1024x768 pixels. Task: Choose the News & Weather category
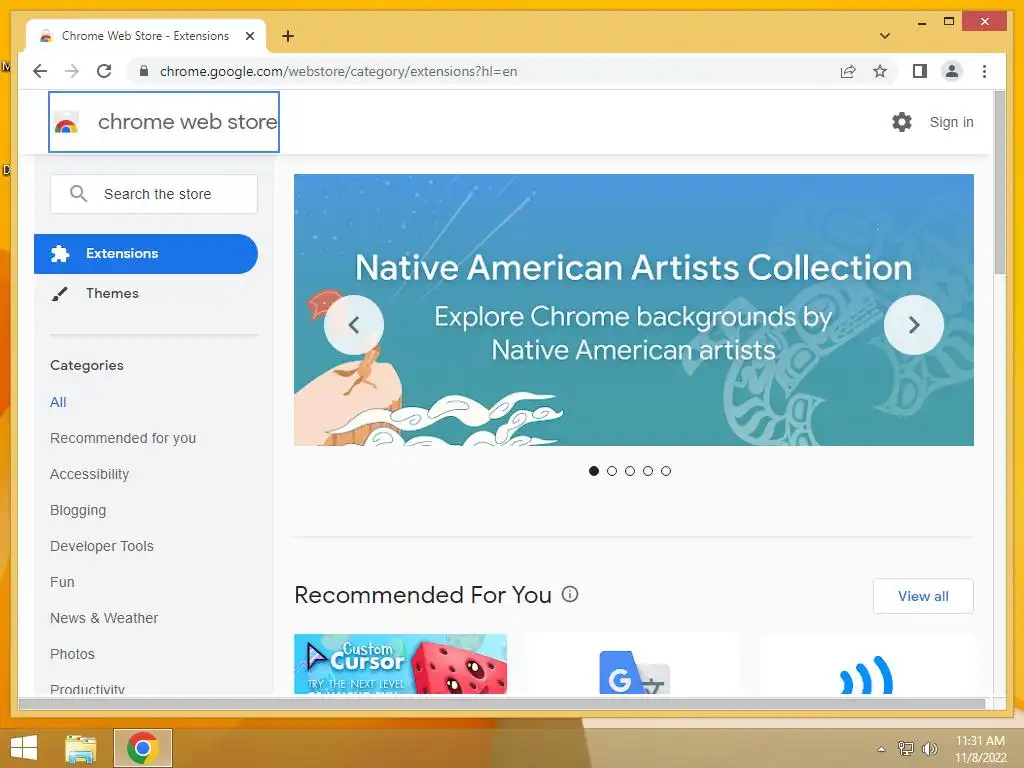104,618
